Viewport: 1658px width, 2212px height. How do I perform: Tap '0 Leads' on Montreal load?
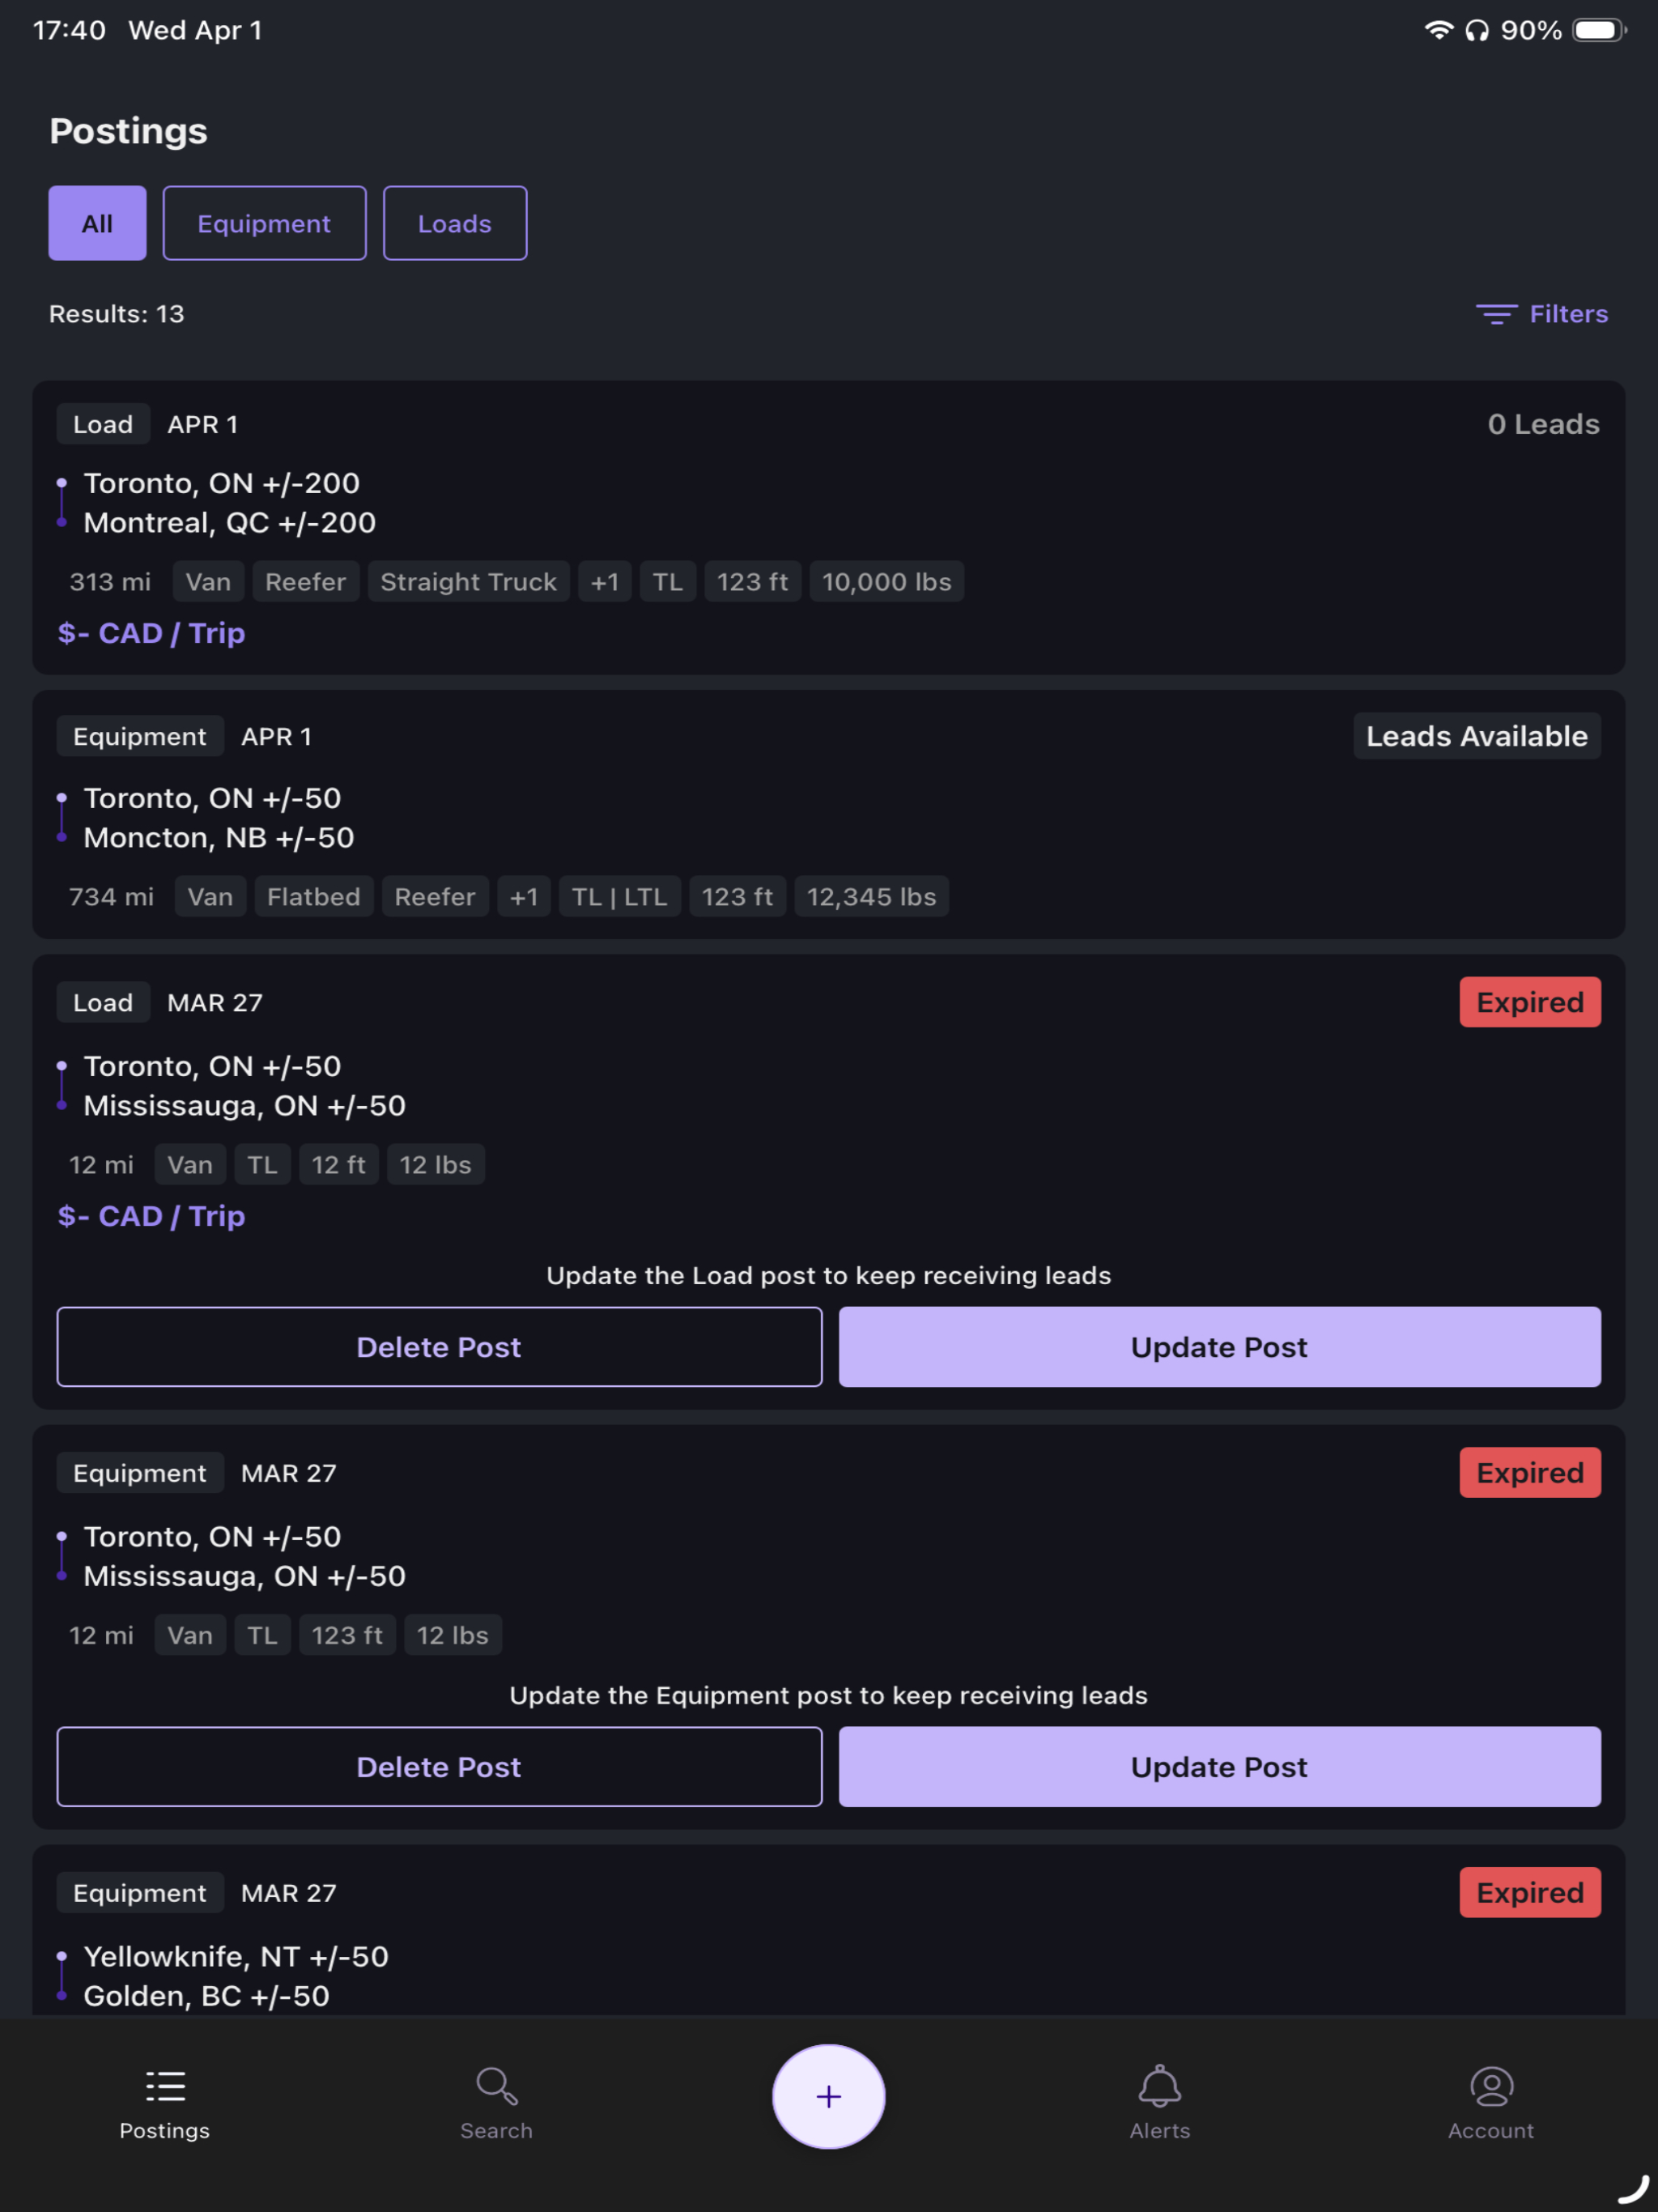(1543, 424)
